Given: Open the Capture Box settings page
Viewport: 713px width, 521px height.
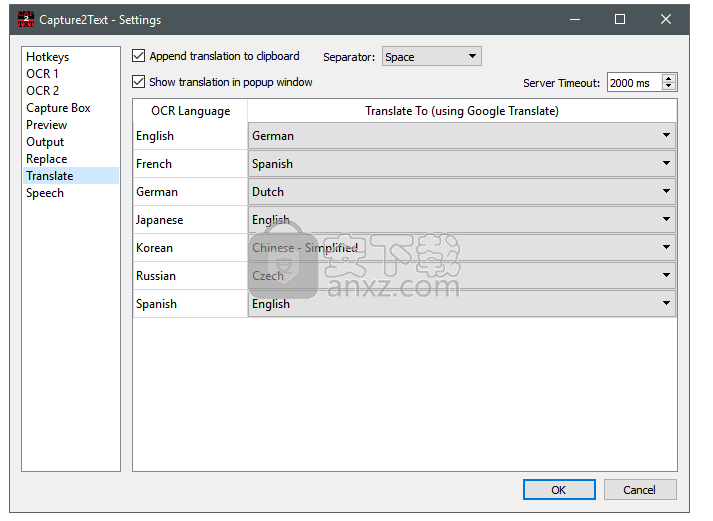Looking at the screenshot, I should [70, 108].
